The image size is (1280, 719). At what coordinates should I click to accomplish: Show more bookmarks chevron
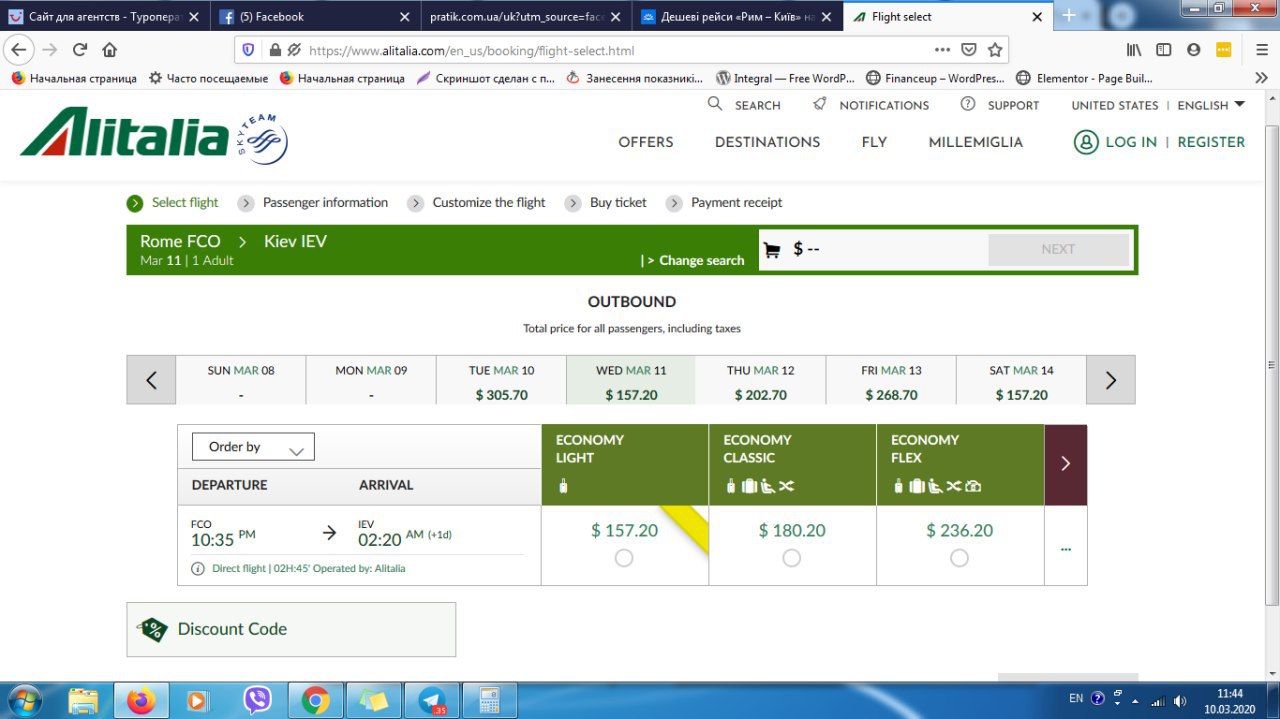pos(1261,78)
